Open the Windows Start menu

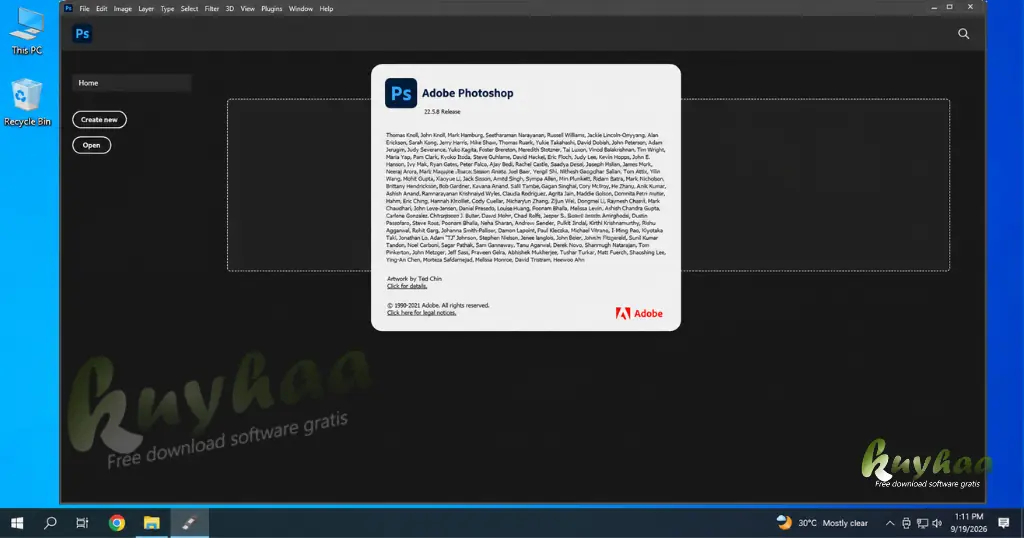(17, 523)
